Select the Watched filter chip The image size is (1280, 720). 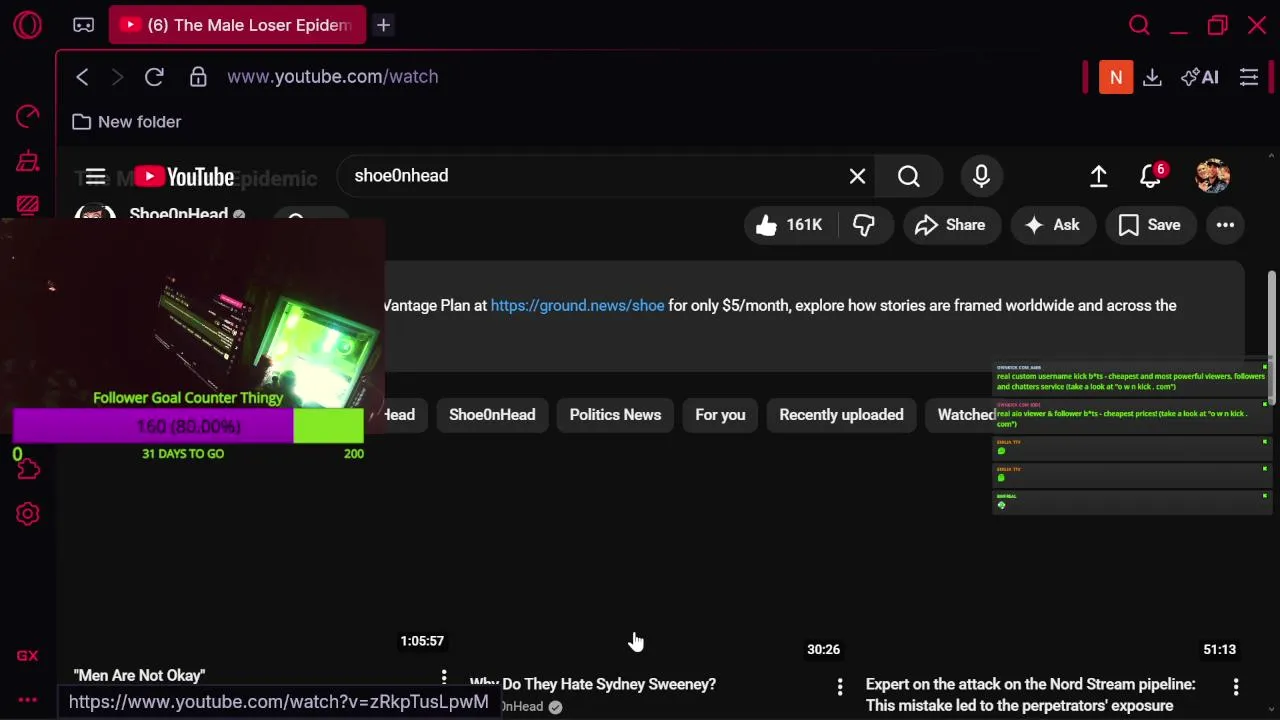coord(964,415)
